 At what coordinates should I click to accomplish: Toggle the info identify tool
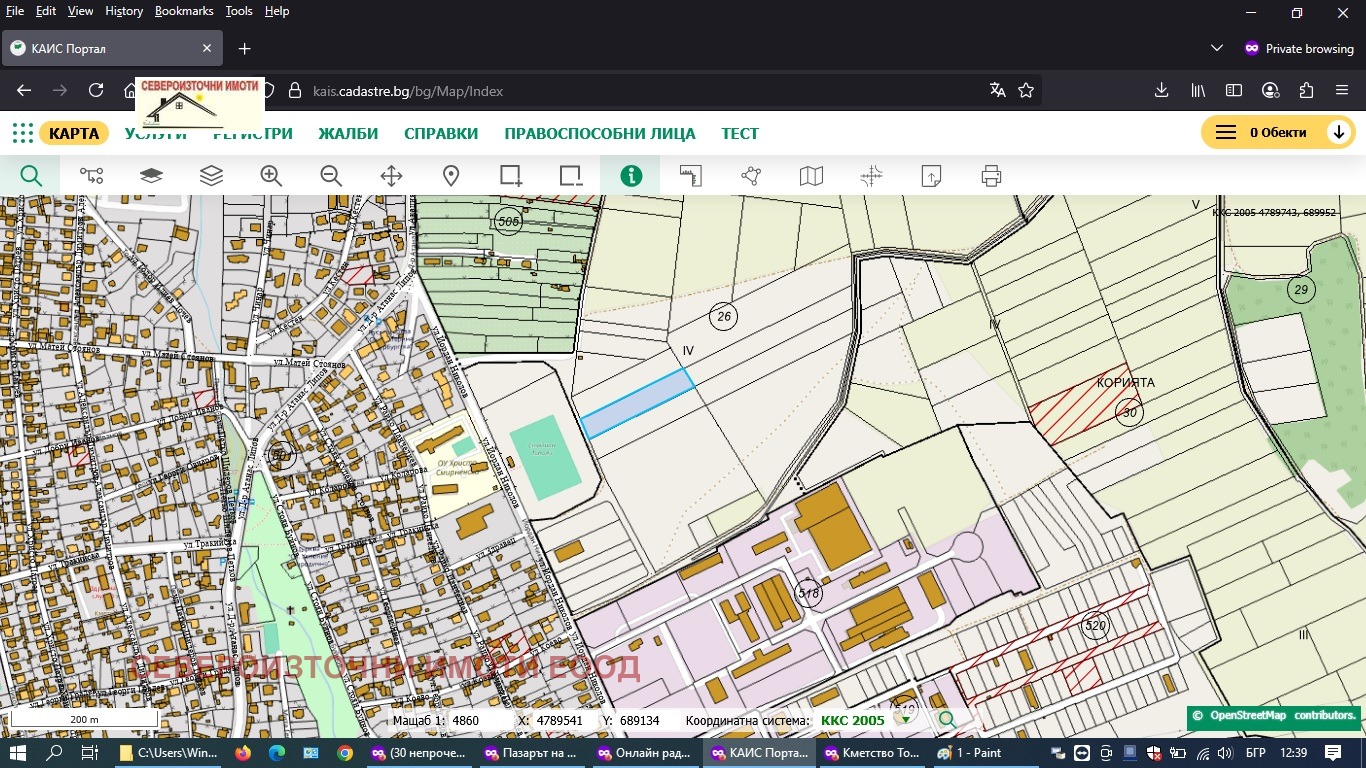[x=631, y=176]
